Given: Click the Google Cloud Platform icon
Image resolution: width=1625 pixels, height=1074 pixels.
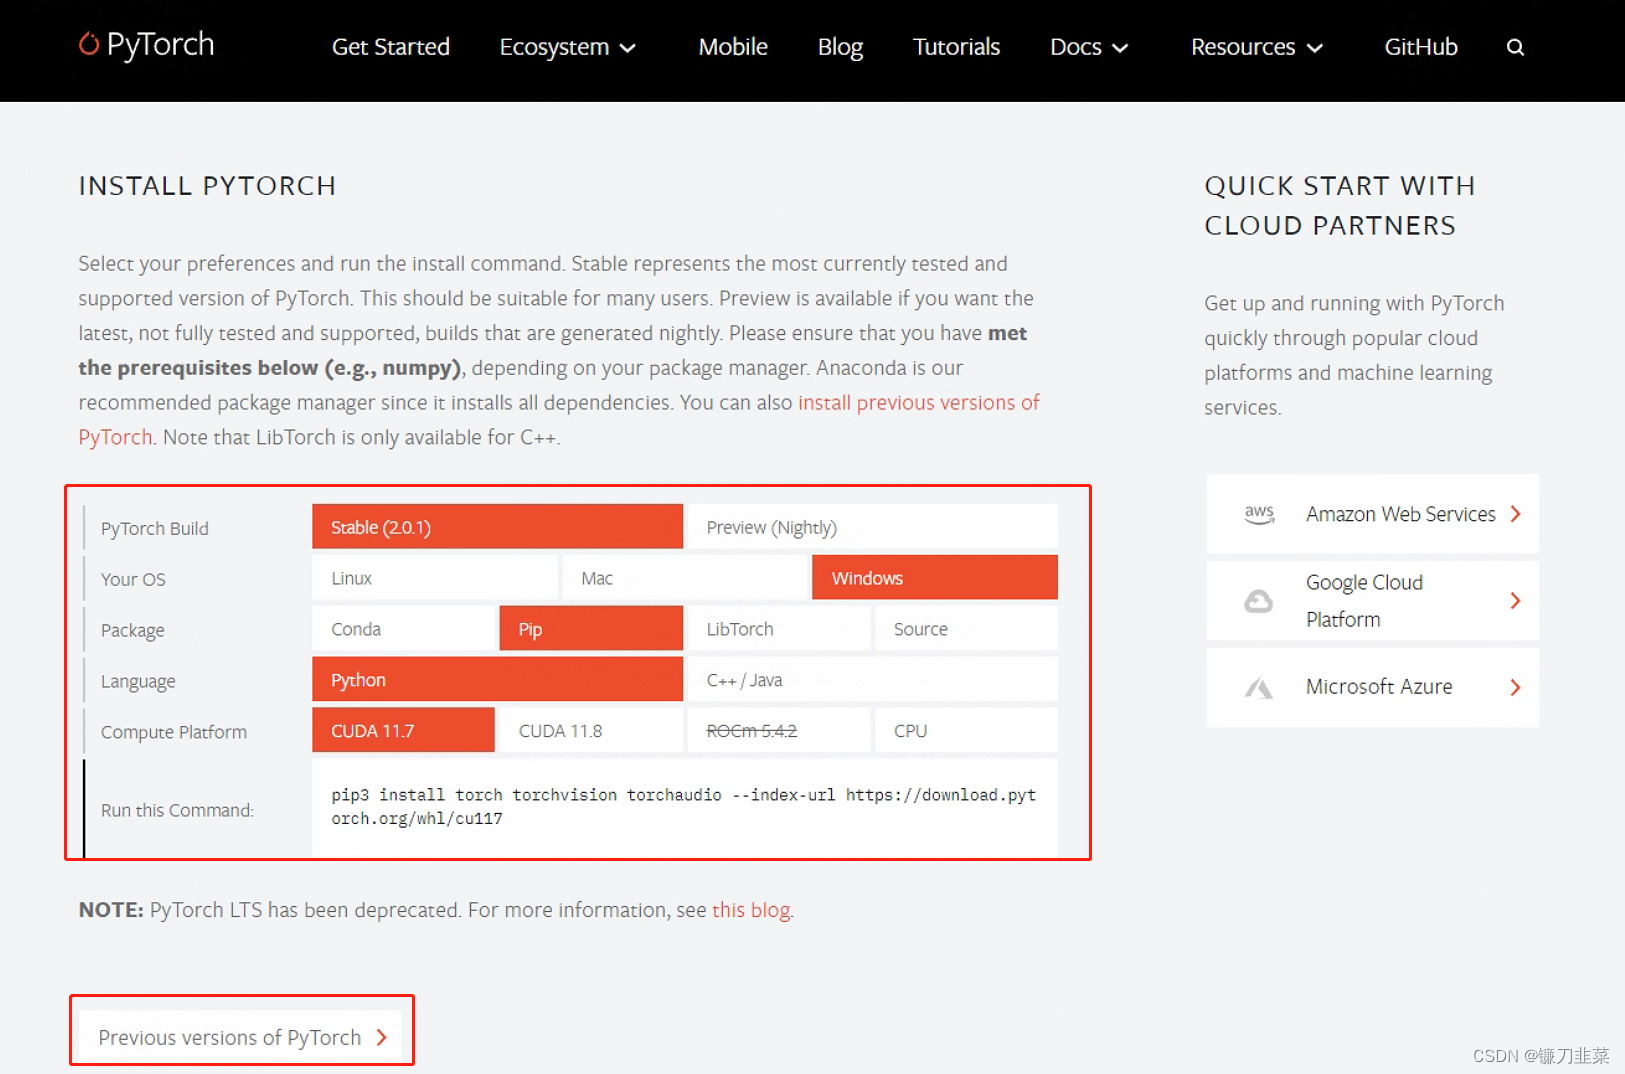Looking at the screenshot, I should pyautogui.click(x=1258, y=601).
